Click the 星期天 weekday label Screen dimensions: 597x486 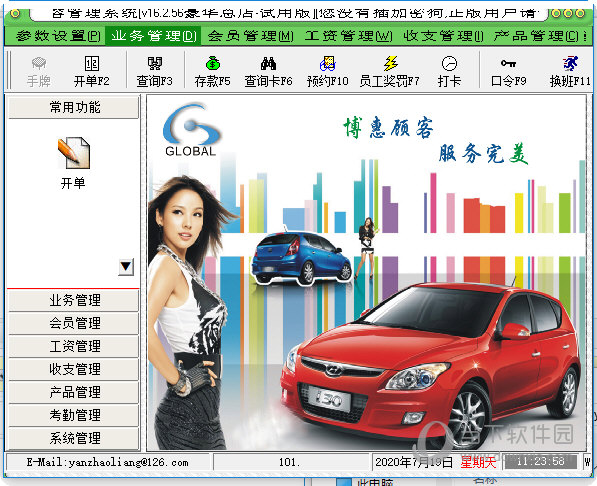pos(478,462)
